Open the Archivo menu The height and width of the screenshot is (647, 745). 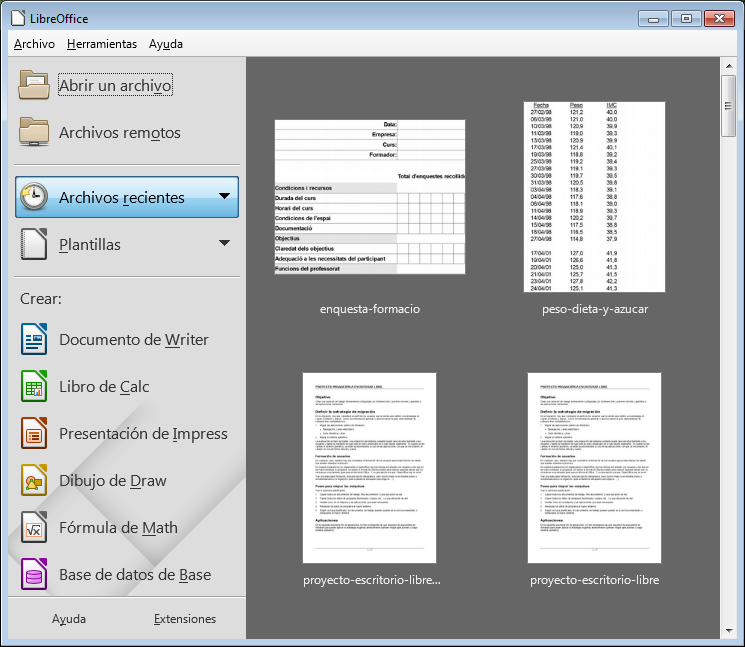coord(34,44)
